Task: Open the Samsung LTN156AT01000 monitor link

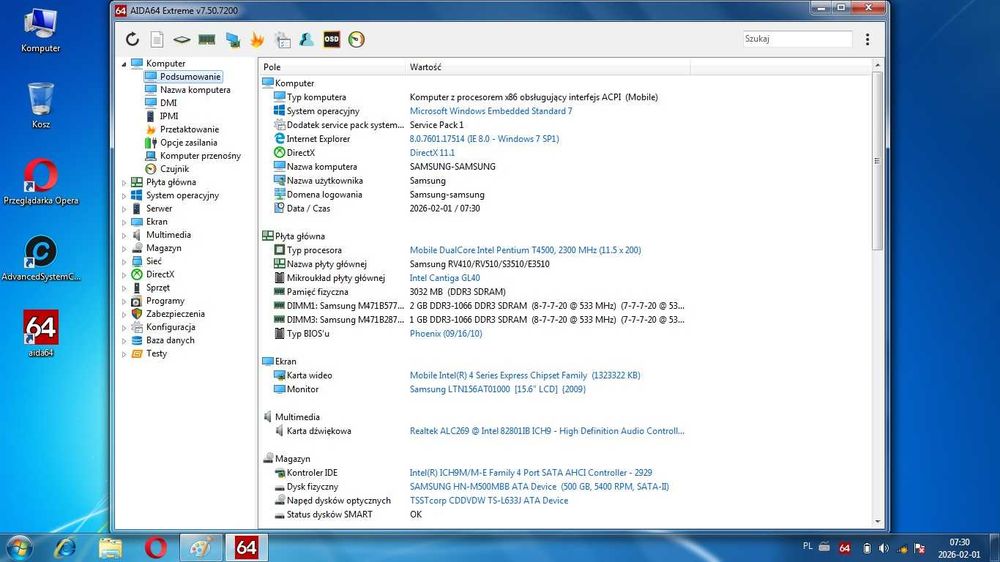Action: click(x=497, y=389)
